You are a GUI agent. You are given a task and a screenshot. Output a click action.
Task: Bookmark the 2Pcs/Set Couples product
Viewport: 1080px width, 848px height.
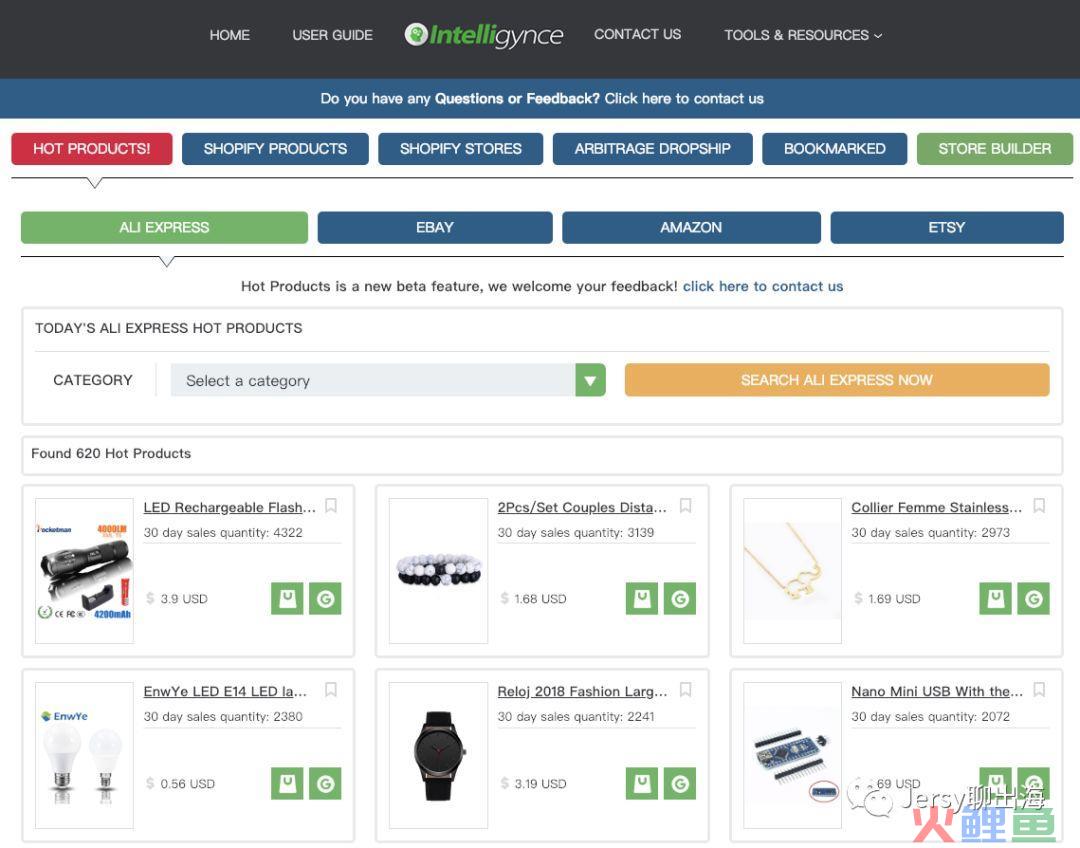point(685,506)
